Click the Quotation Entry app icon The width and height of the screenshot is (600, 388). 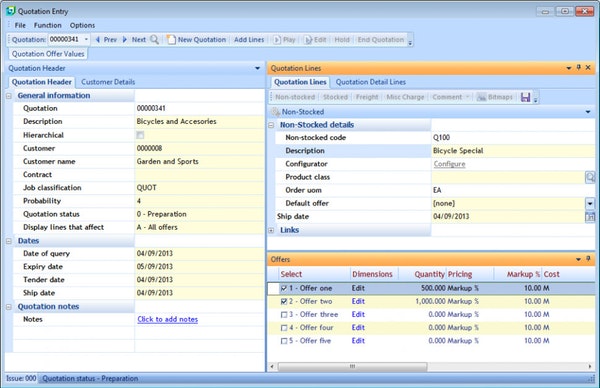(11, 11)
